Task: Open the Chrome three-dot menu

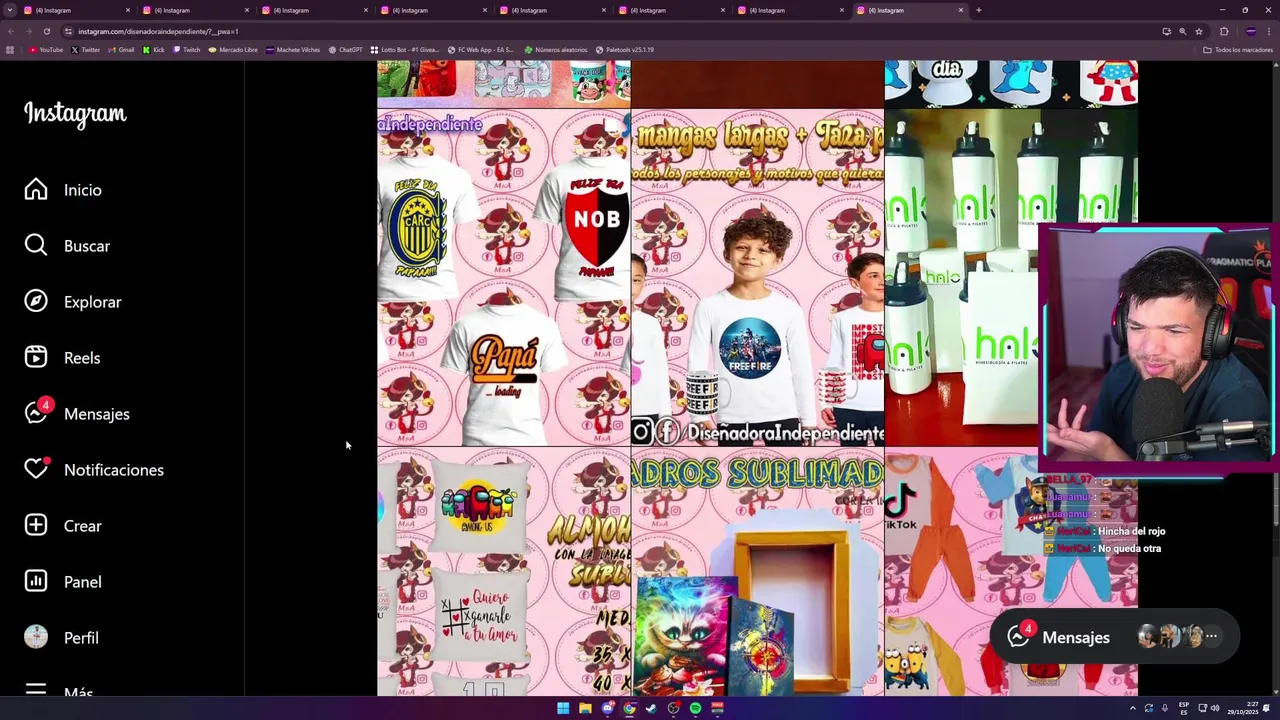Action: click(x=1269, y=31)
